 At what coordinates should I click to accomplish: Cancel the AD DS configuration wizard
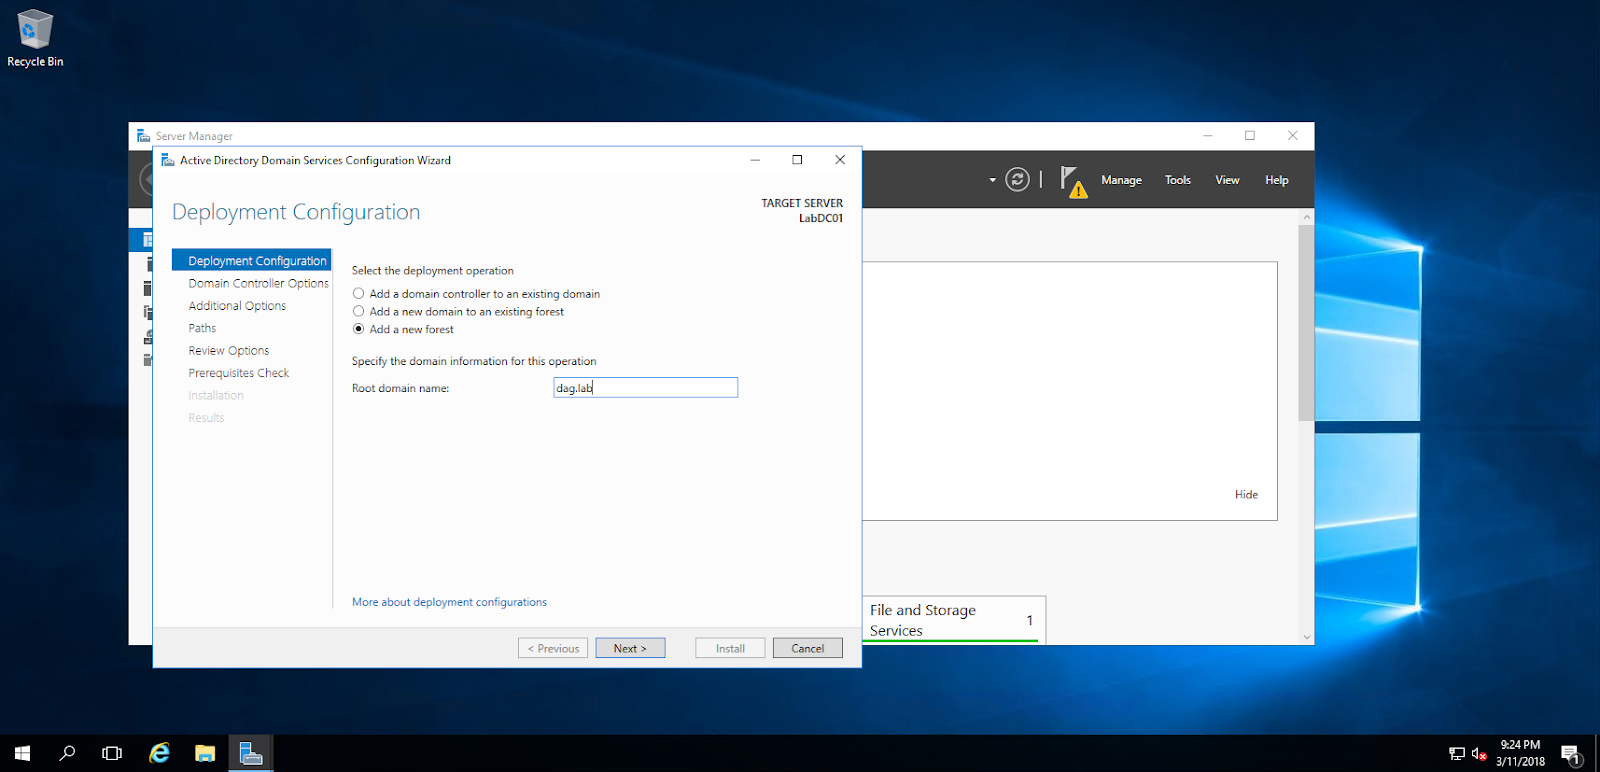pyautogui.click(x=808, y=648)
